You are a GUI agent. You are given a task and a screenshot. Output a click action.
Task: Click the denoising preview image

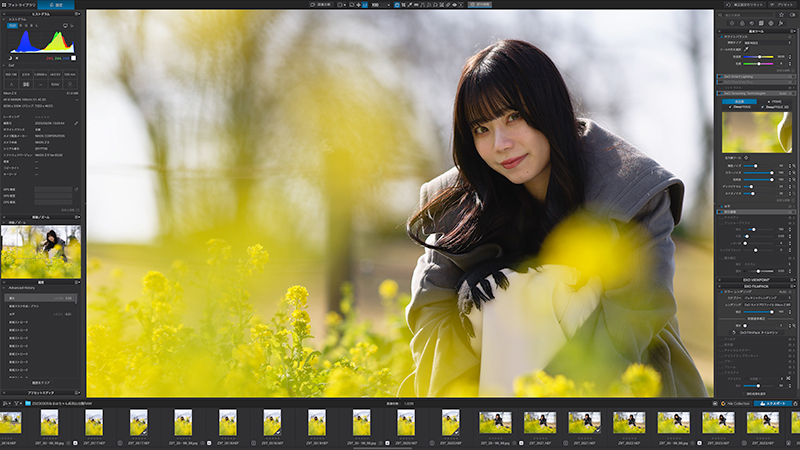tap(757, 132)
